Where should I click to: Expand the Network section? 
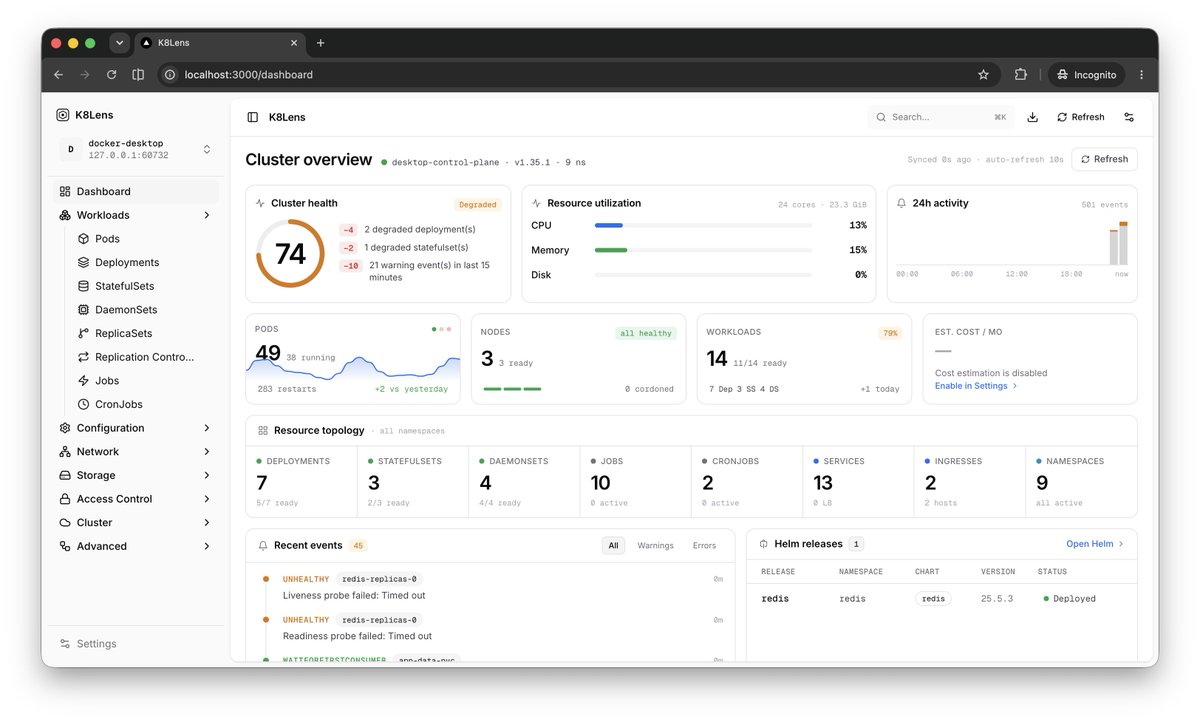135,452
